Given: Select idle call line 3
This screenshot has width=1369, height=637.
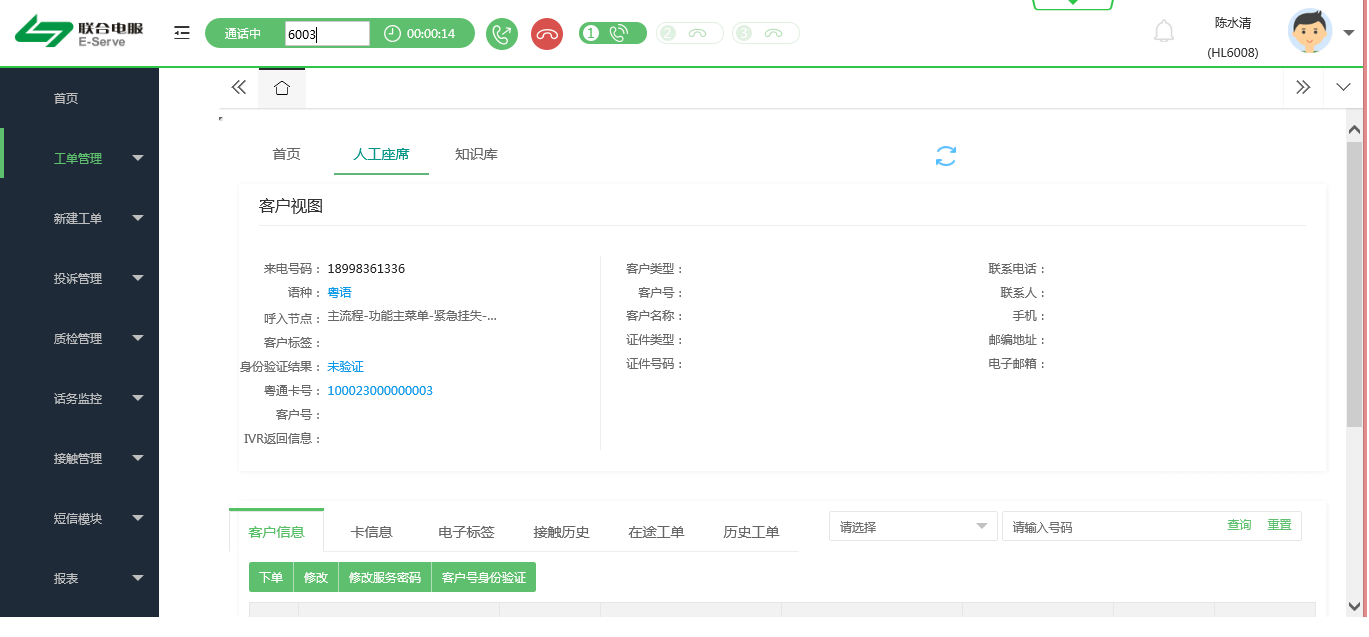Looking at the screenshot, I should click(x=765, y=33).
